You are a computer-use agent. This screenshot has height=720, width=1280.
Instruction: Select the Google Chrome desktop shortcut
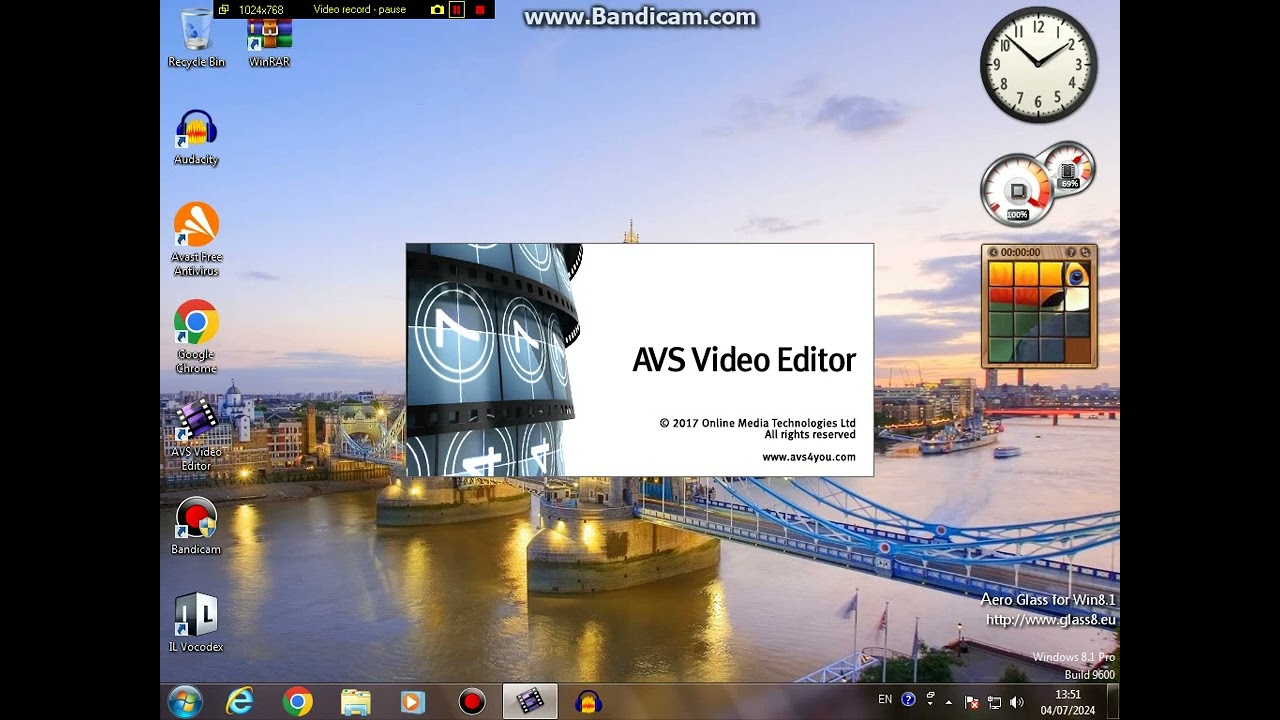pos(196,337)
